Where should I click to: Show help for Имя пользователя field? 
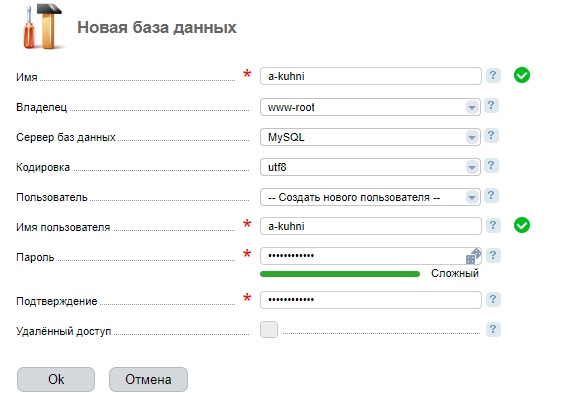pyautogui.click(x=493, y=226)
